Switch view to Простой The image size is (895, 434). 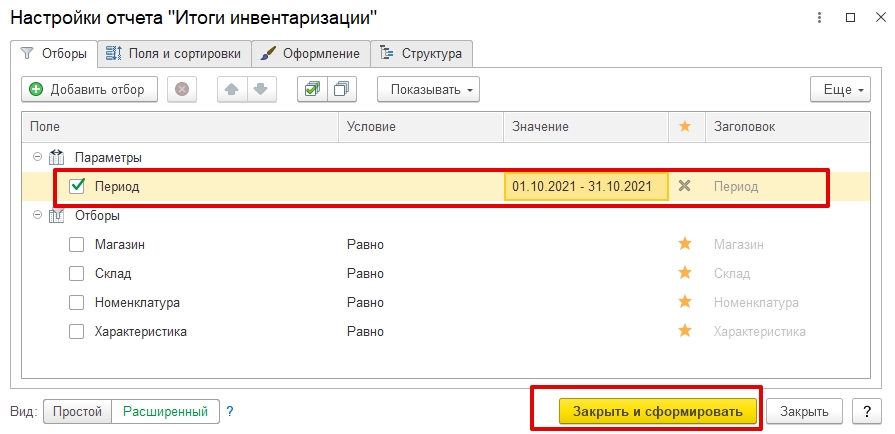click(x=77, y=411)
